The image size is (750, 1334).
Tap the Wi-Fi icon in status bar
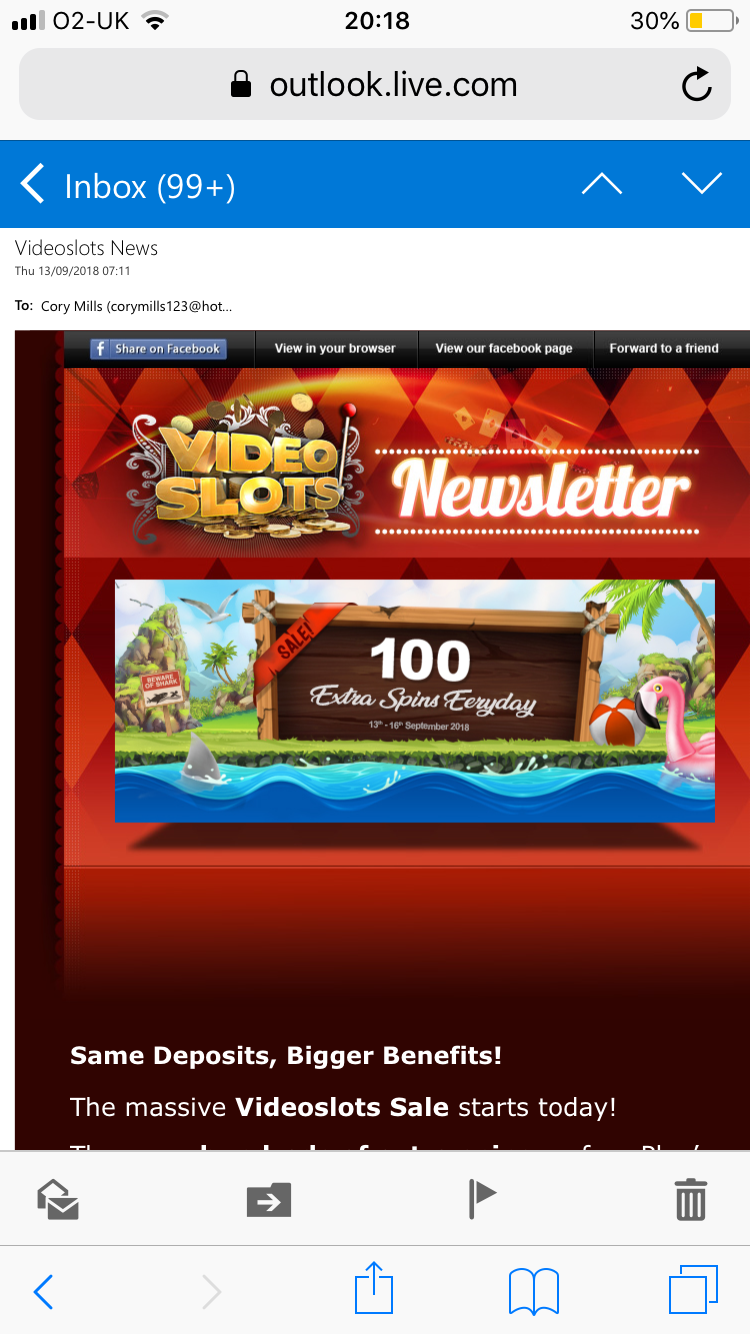(154, 21)
